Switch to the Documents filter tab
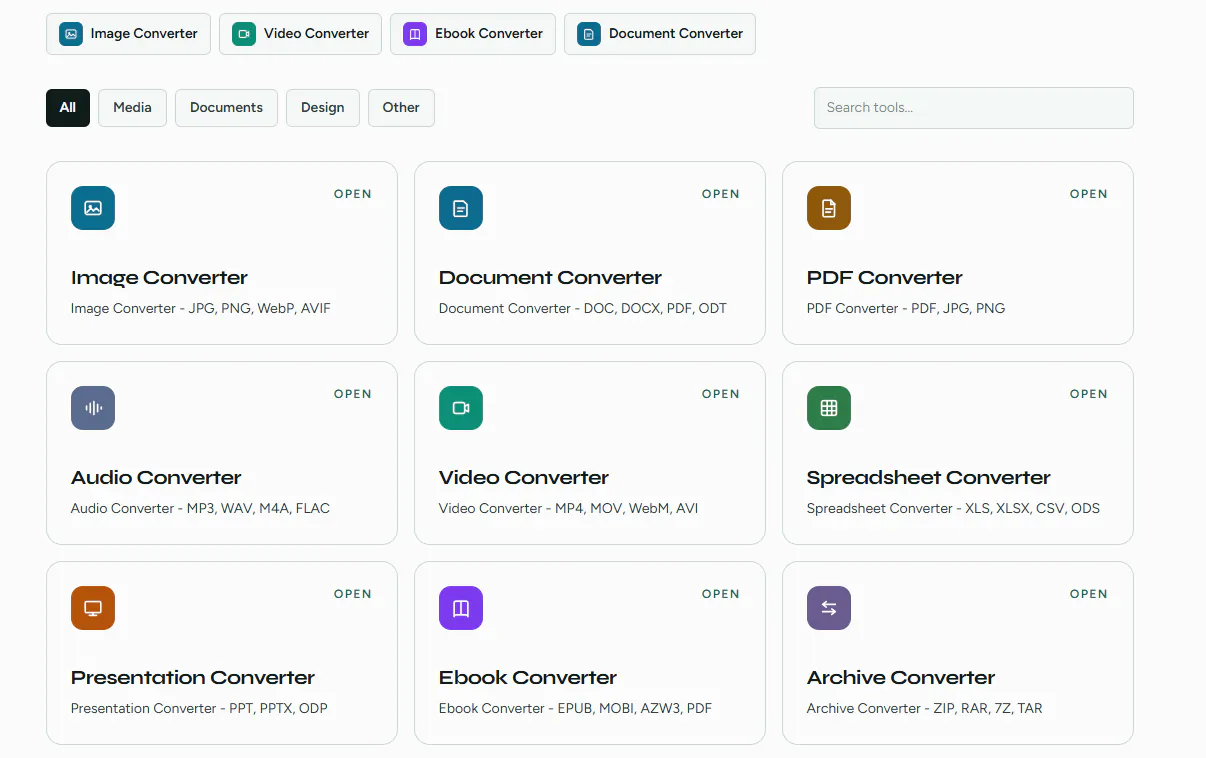This screenshot has width=1206, height=758. pyautogui.click(x=226, y=108)
